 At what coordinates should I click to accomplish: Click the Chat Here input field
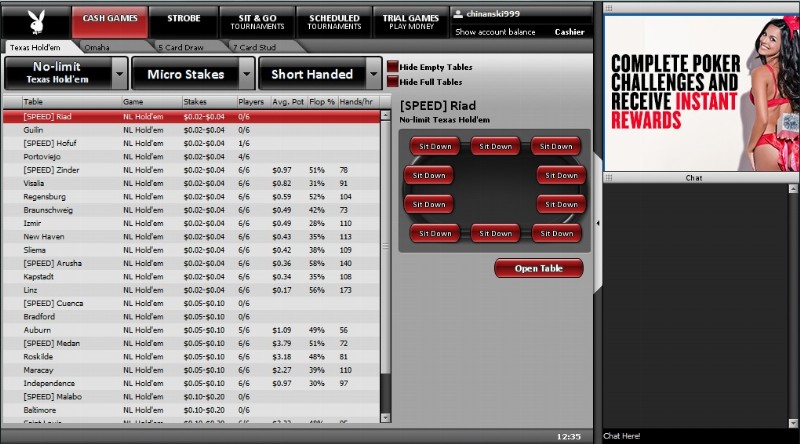pos(701,436)
